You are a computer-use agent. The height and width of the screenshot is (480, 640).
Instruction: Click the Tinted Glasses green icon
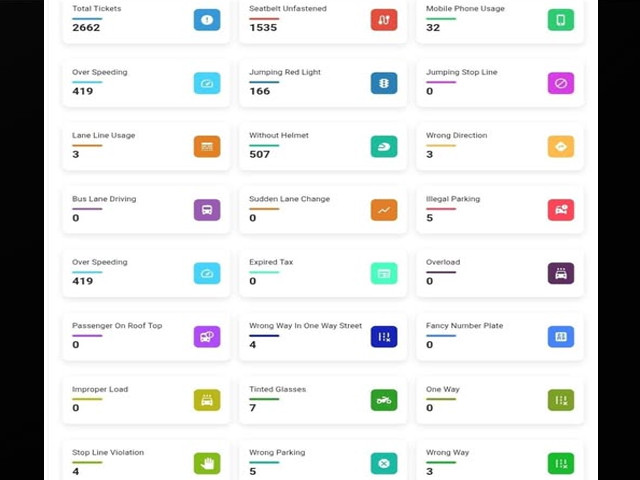click(x=384, y=400)
